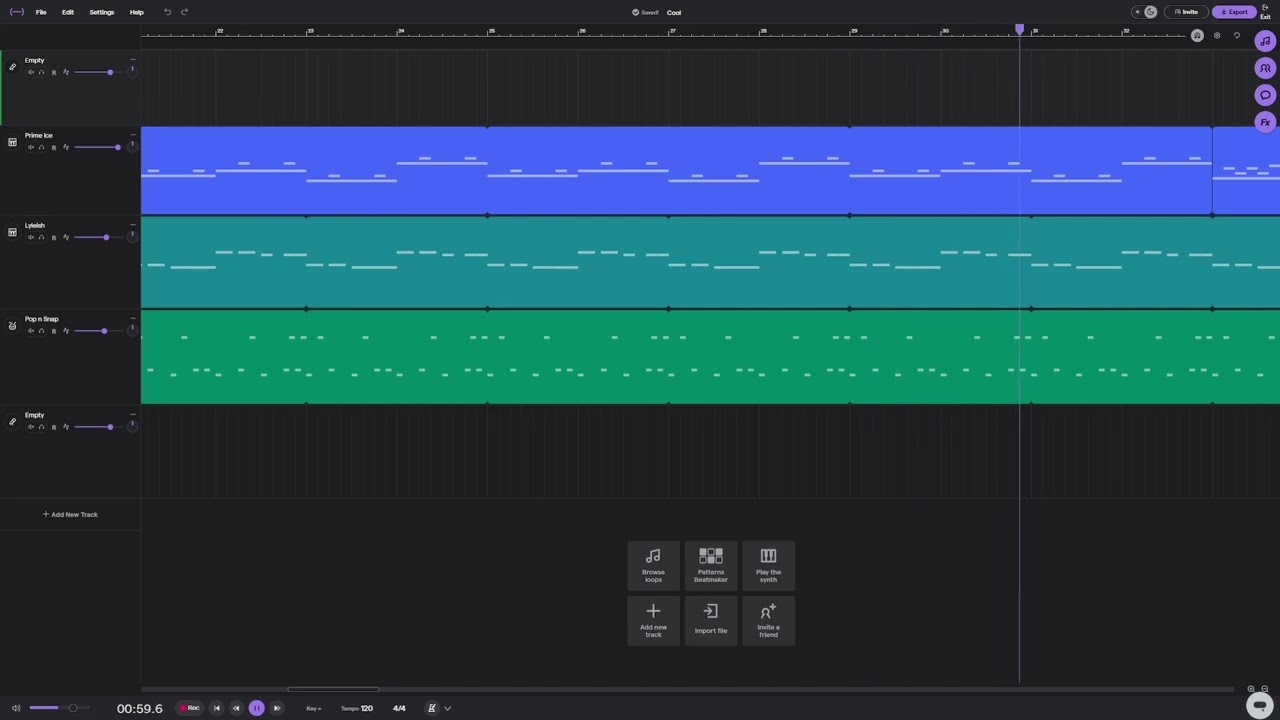The width and height of the screenshot is (1280, 720).
Task: Open the collaborators panel icon
Action: coord(1265,68)
